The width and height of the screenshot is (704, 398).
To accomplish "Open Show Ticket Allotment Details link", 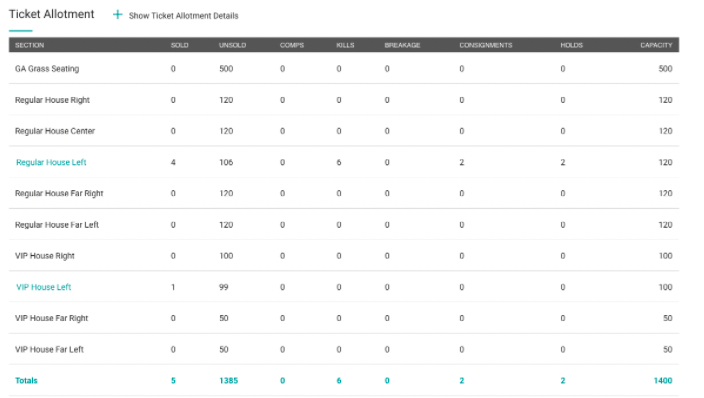I will [183, 16].
